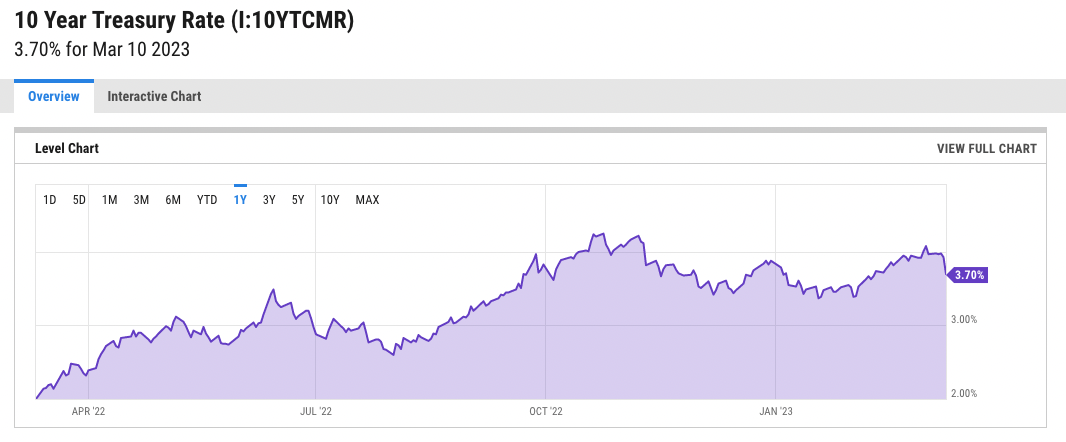Open the View Full Chart link
1066x442 pixels.
click(x=986, y=149)
